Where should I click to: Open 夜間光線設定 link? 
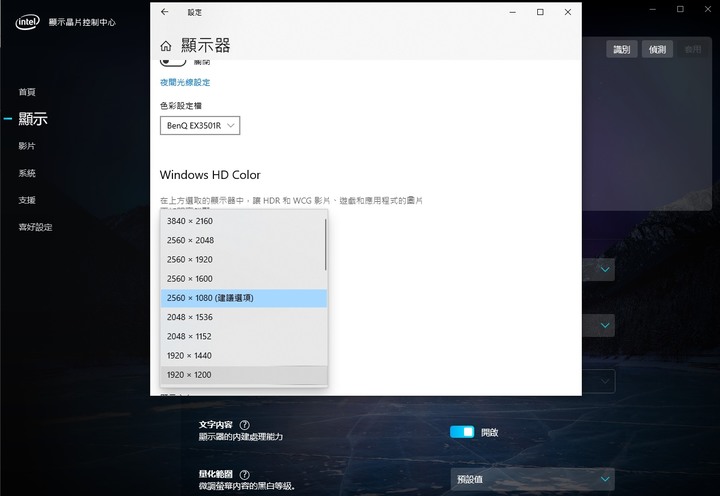[x=185, y=83]
